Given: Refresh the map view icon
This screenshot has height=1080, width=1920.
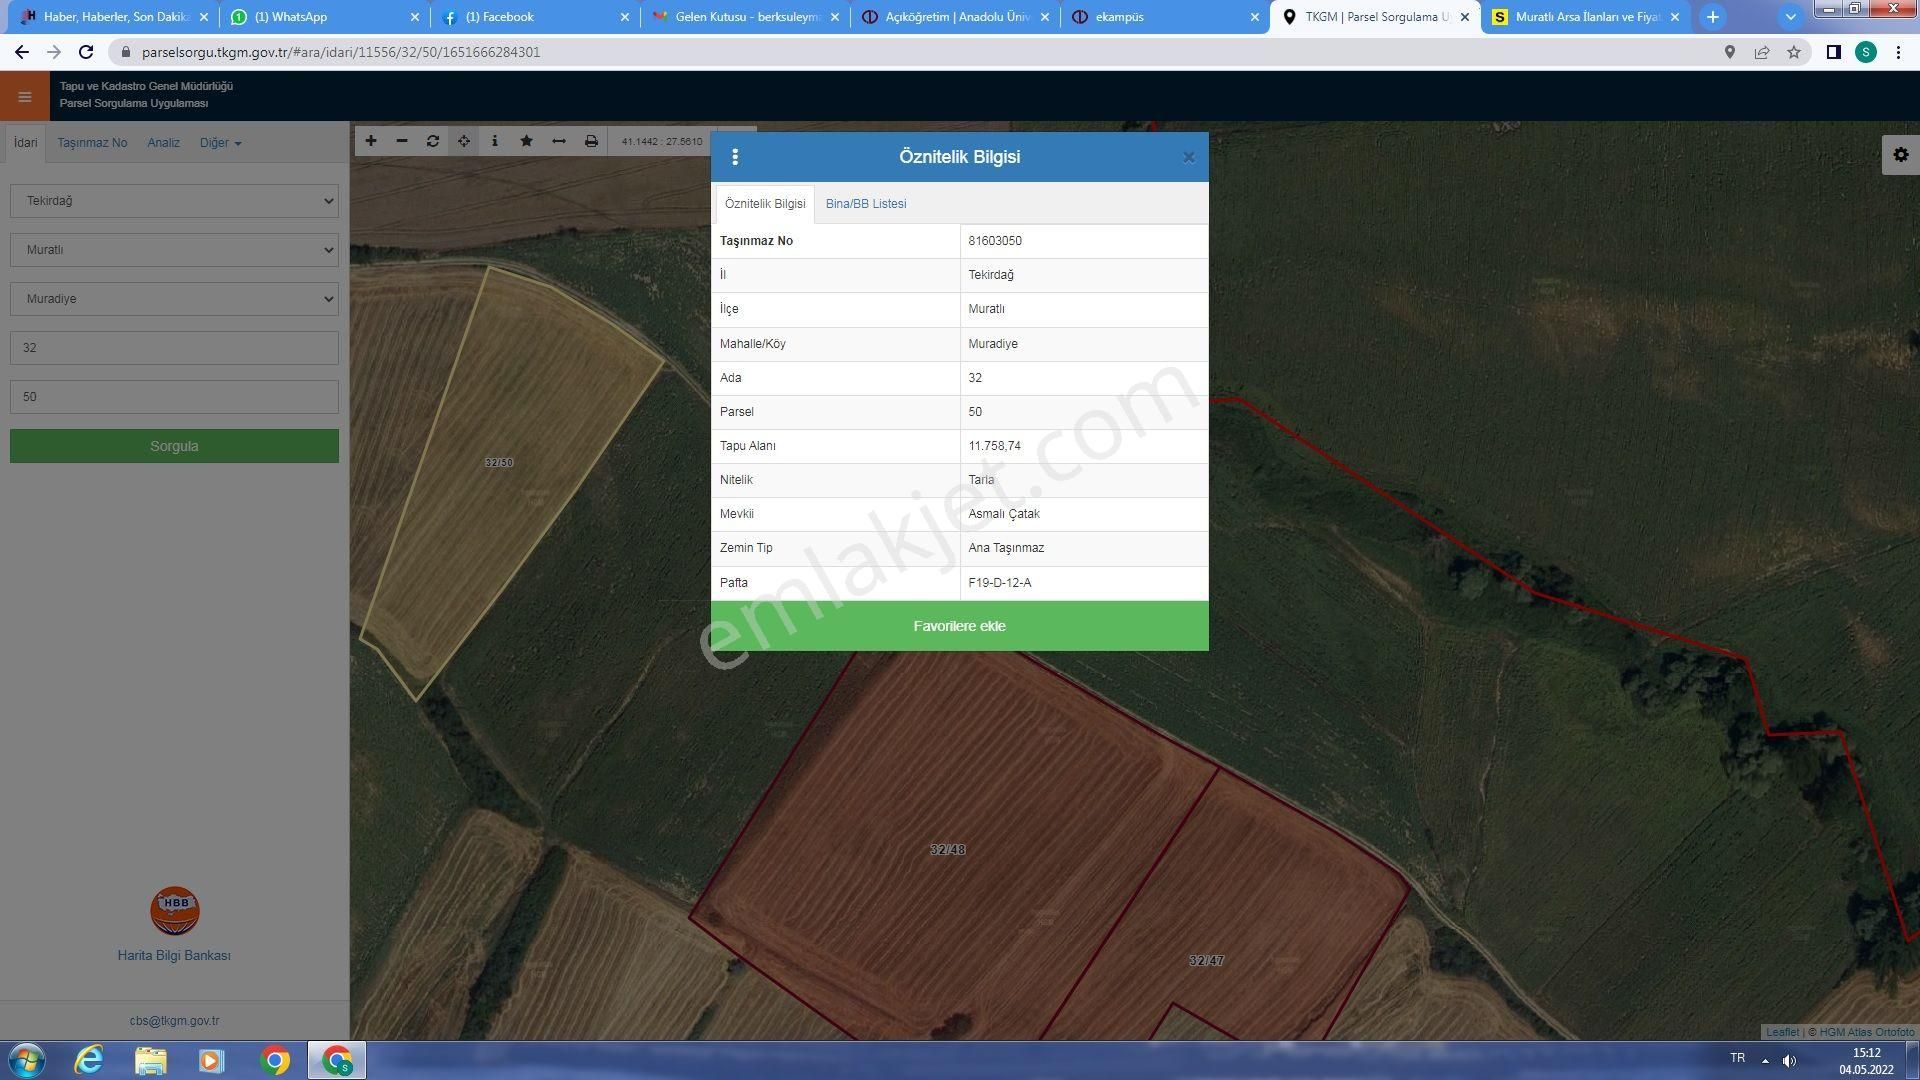Looking at the screenshot, I should pos(433,141).
